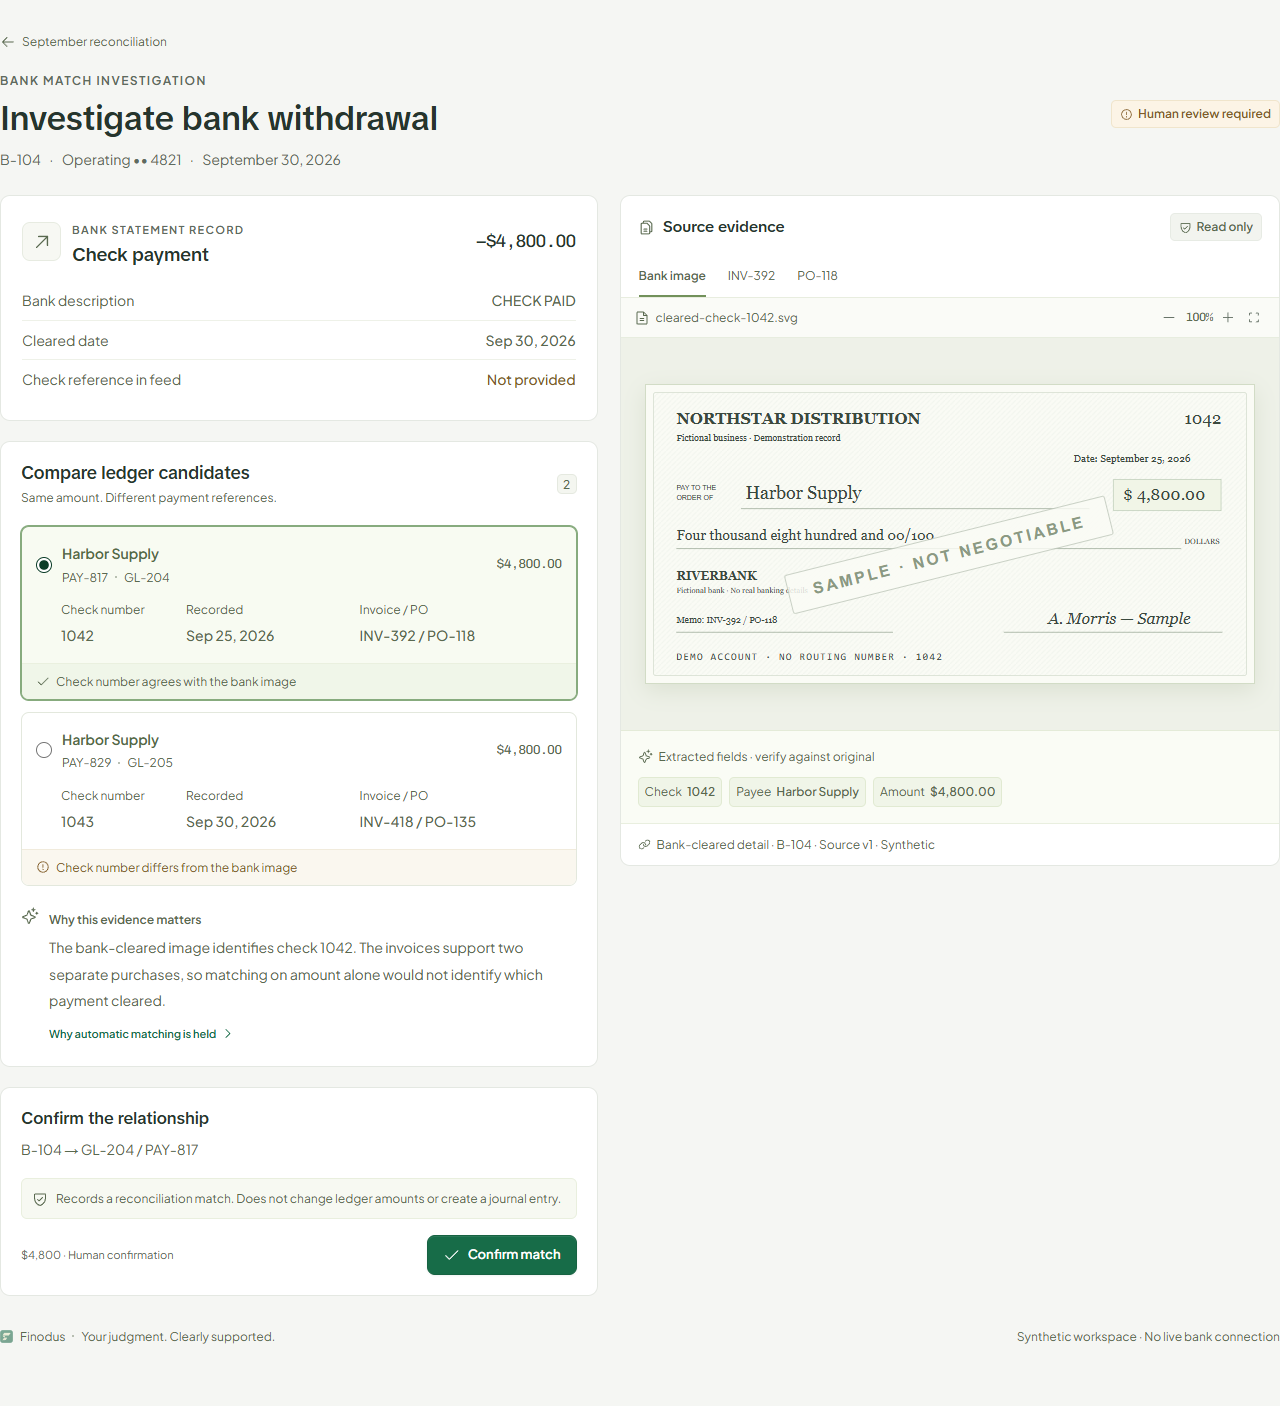Click the check payment outgoing arrow icon
This screenshot has height=1406, width=1280.
click(x=42, y=241)
